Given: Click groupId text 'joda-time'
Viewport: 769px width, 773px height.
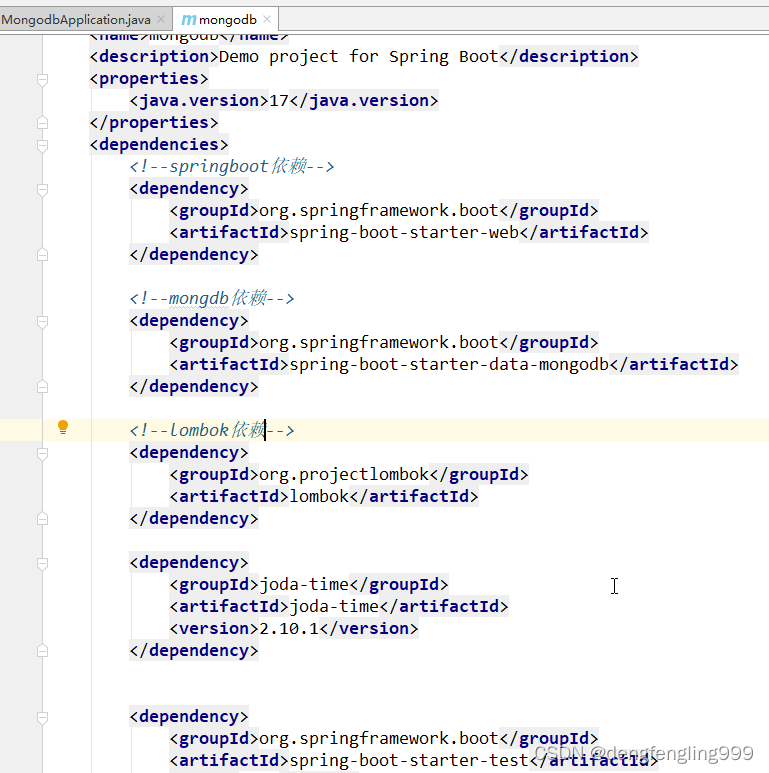Looking at the screenshot, I should [304, 585].
